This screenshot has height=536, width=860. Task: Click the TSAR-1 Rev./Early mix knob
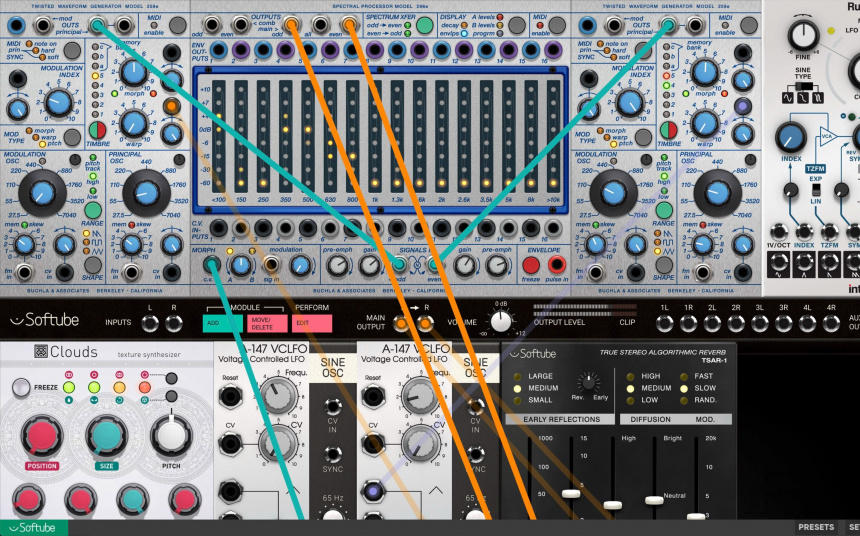pyautogui.click(x=589, y=382)
